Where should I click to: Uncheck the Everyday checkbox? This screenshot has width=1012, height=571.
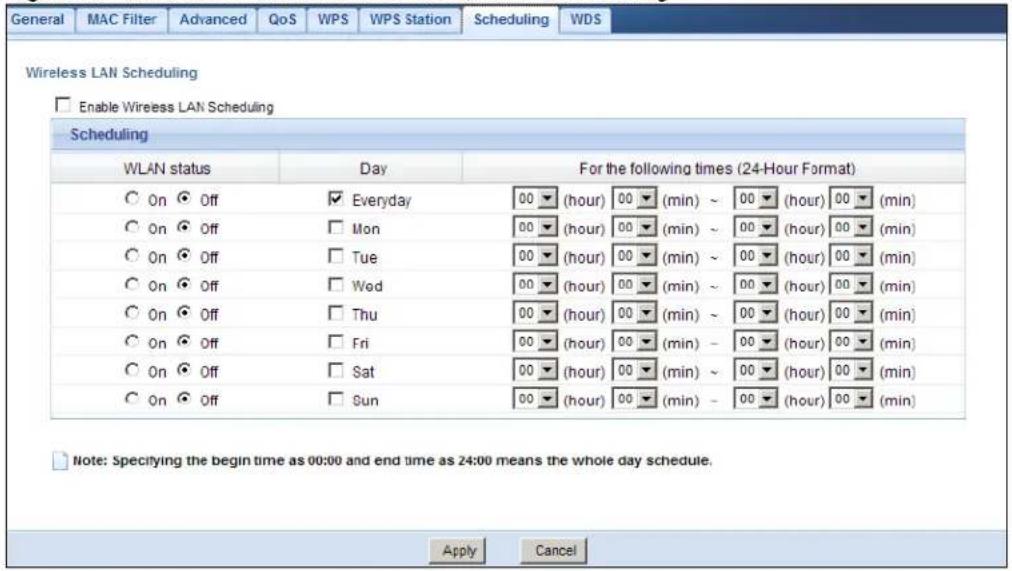pyautogui.click(x=336, y=198)
